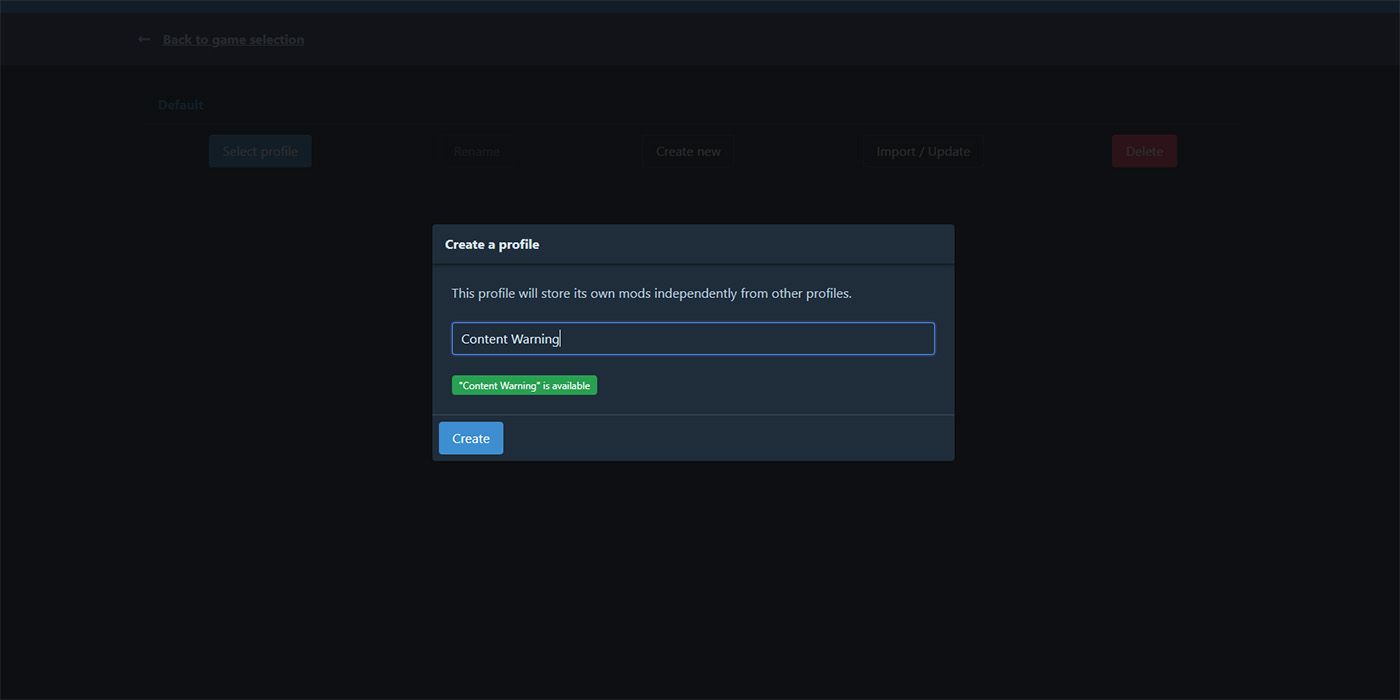The height and width of the screenshot is (700, 1400).
Task: Click the Import / Update button
Action: [x=923, y=151]
